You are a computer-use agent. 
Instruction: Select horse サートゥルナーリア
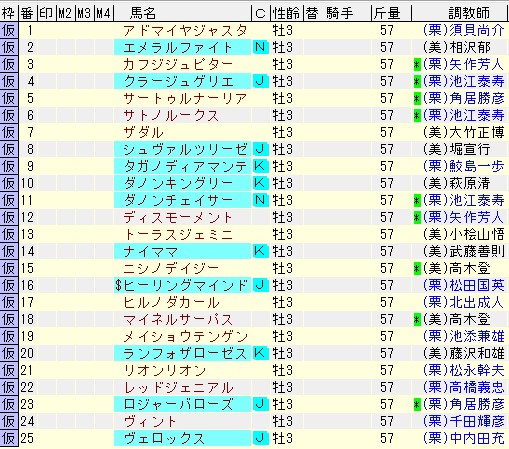point(185,99)
